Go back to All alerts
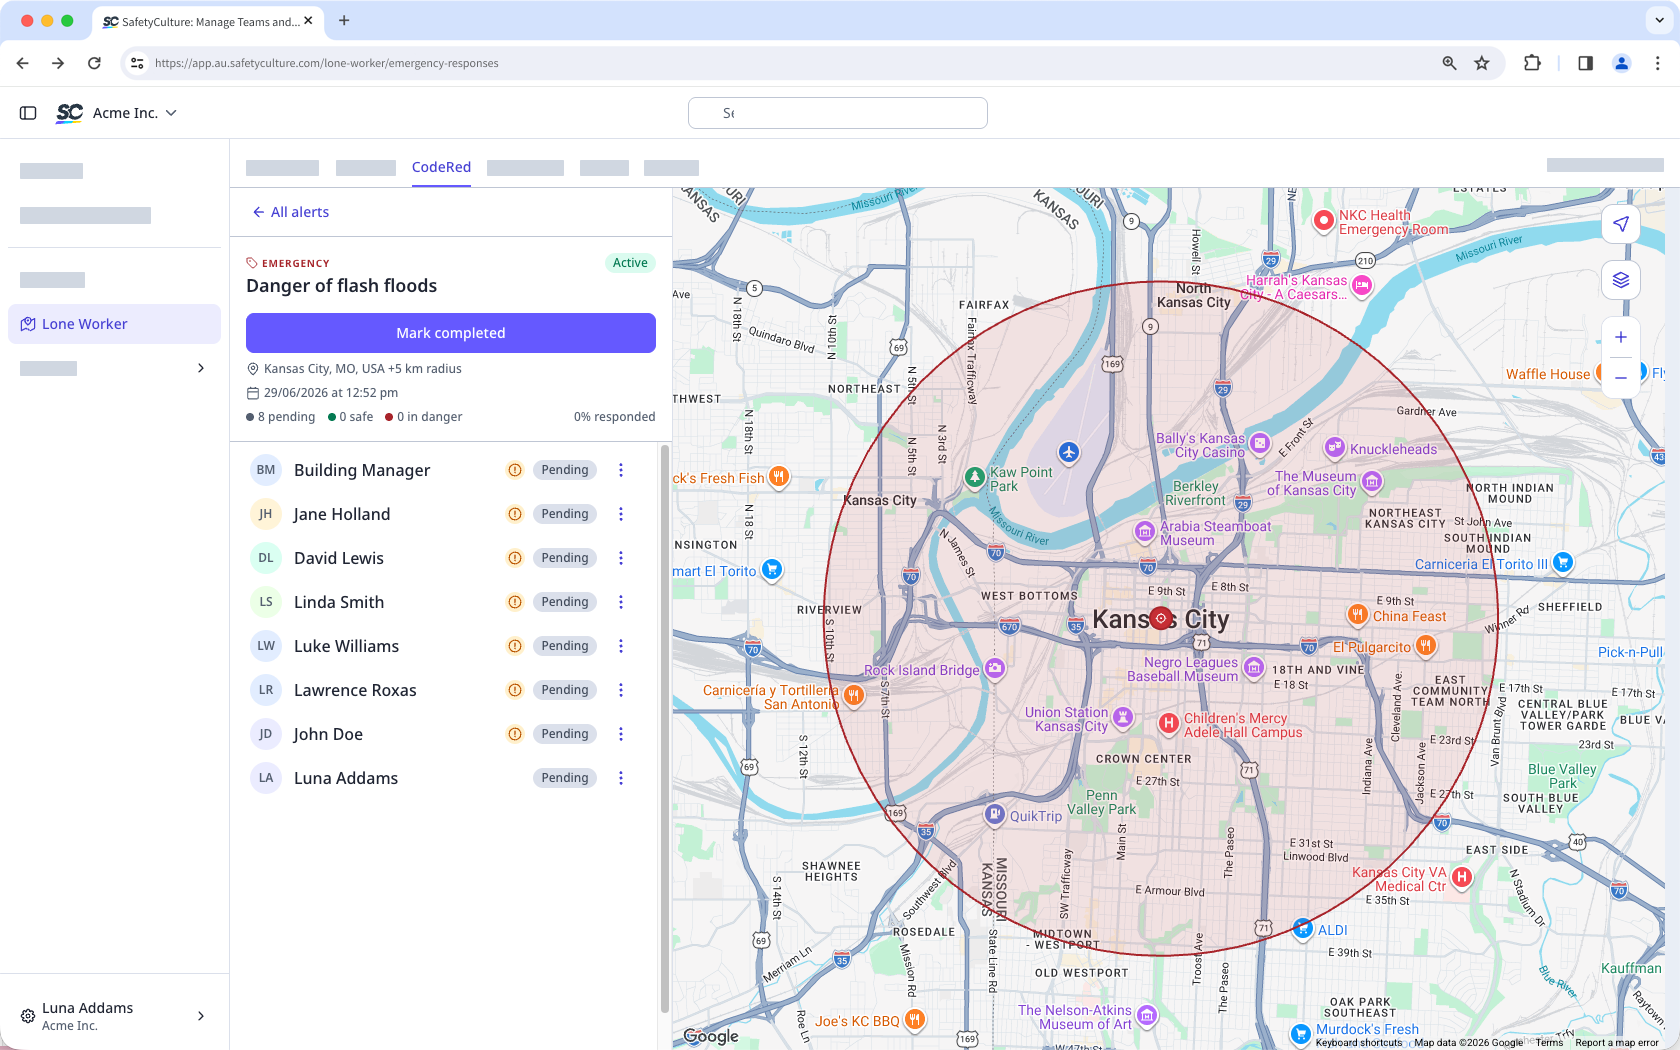Viewport: 1680px width, 1050px height. [291, 212]
